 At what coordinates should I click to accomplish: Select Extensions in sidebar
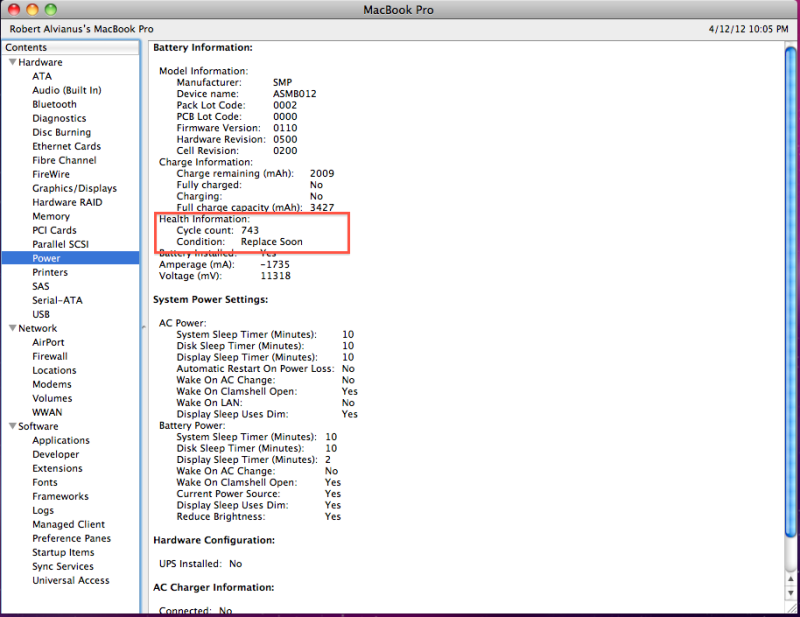57,468
